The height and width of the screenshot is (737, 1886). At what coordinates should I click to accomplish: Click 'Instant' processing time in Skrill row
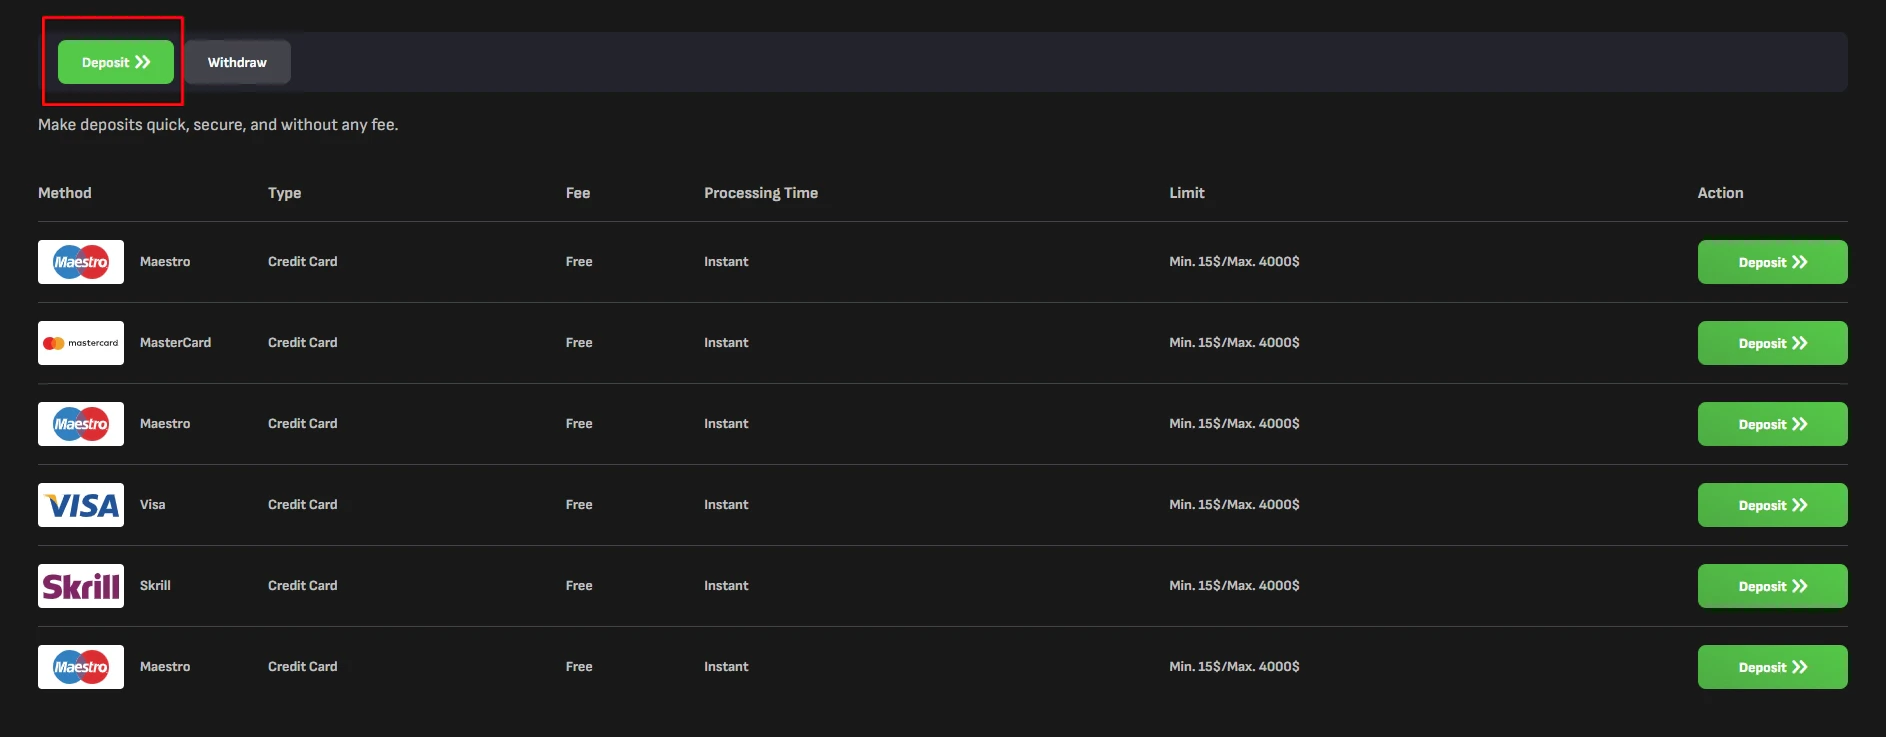pyautogui.click(x=726, y=586)
